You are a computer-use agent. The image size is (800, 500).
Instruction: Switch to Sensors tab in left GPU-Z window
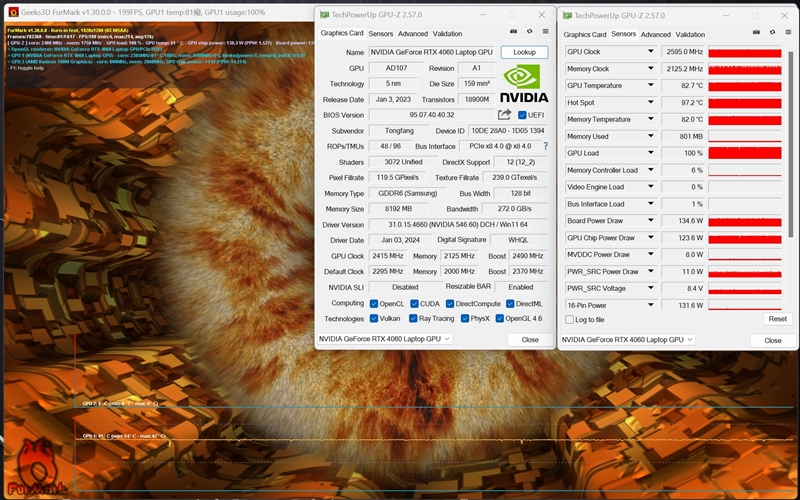click(x=381, y=34)
